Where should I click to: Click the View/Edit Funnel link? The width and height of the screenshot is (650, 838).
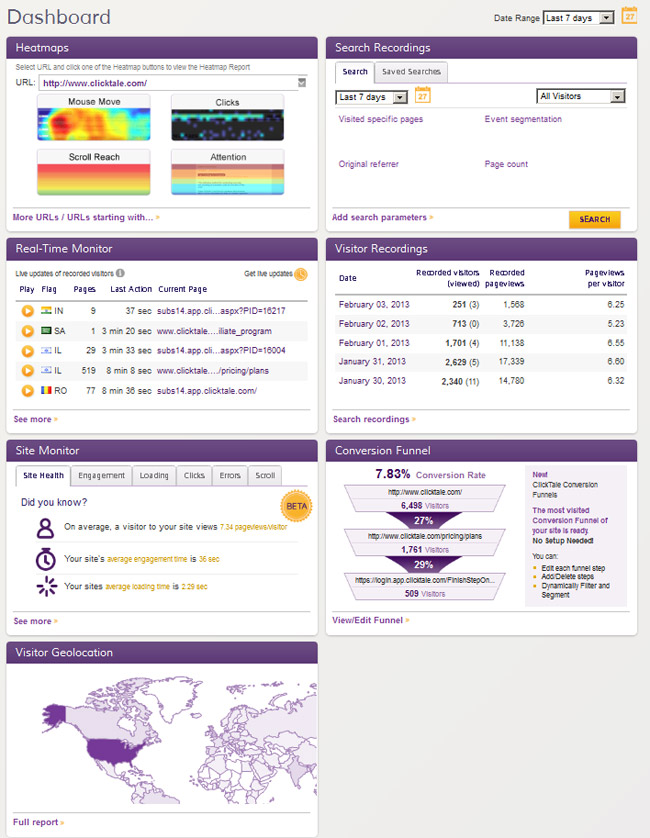(369, 620)
